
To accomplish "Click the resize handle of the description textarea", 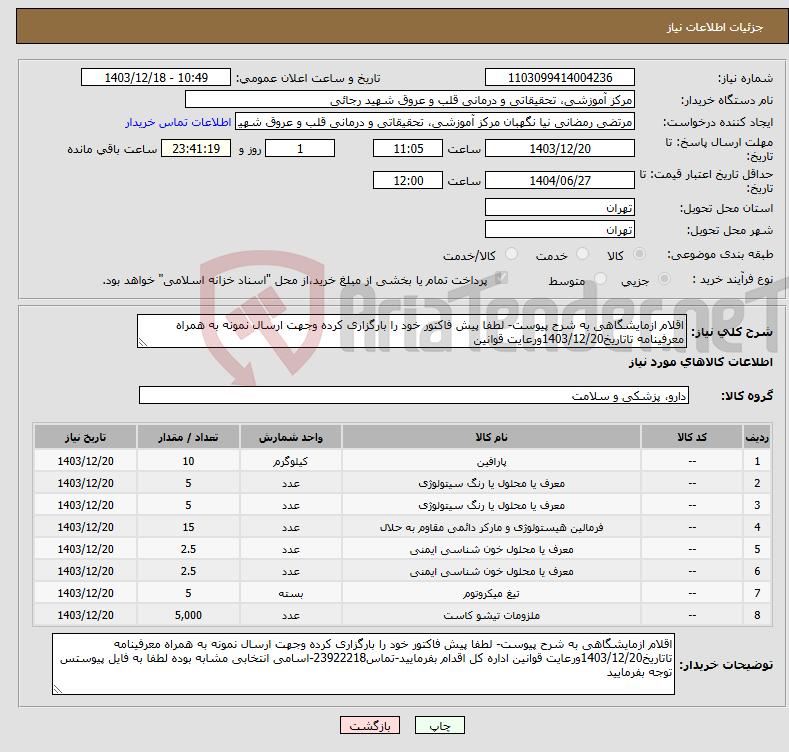I will tap(143, 342).
